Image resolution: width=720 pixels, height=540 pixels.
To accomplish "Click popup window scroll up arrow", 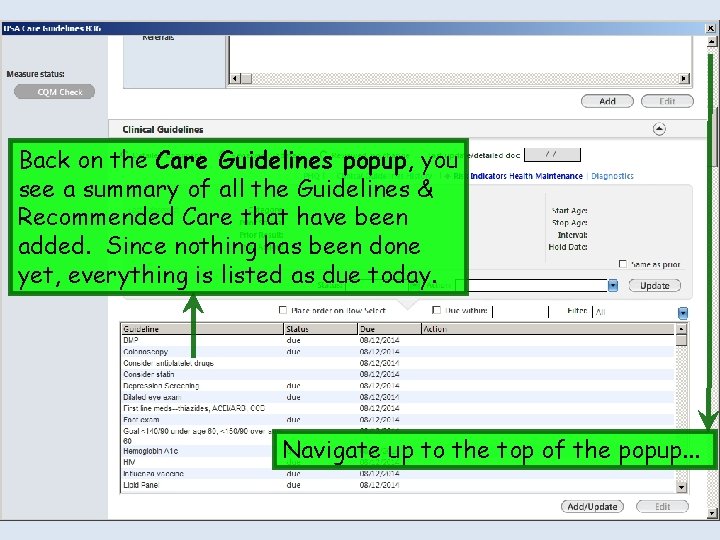I will (x=711, y=41).
